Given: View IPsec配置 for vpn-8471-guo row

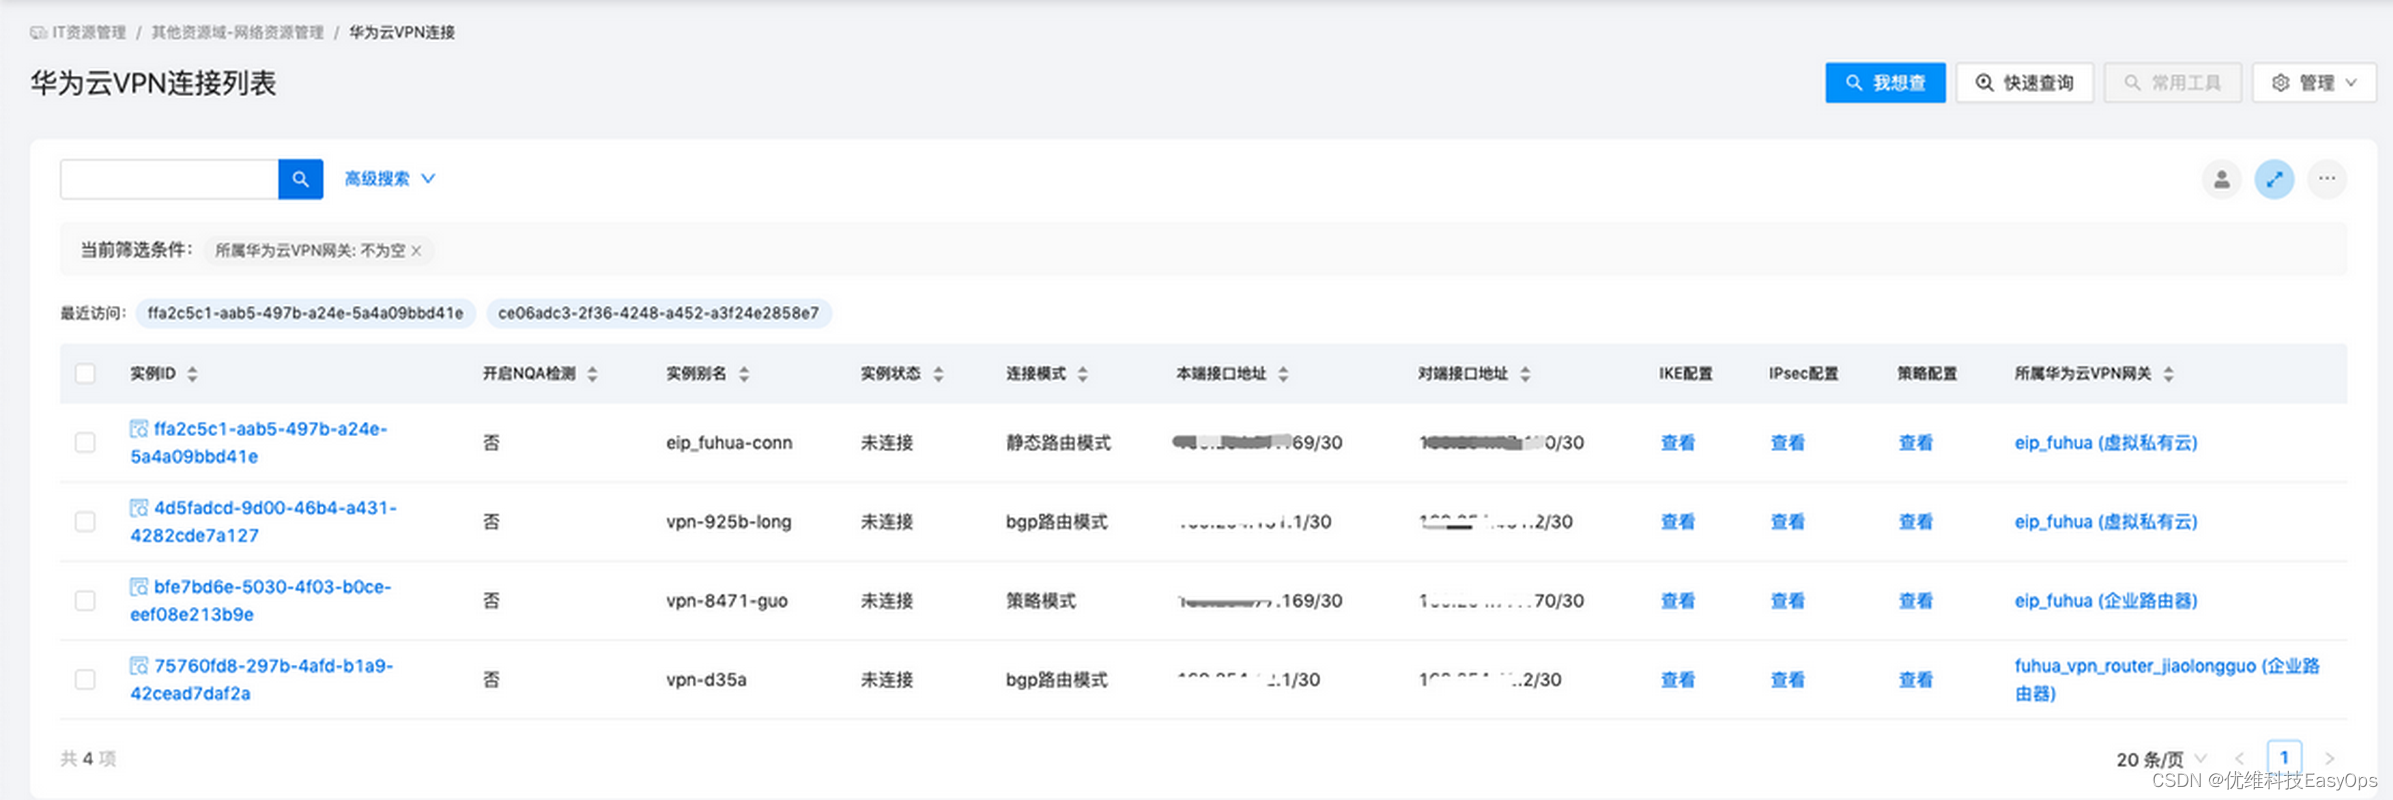Looking at the screenshot, I should [x=1788, y=601].
